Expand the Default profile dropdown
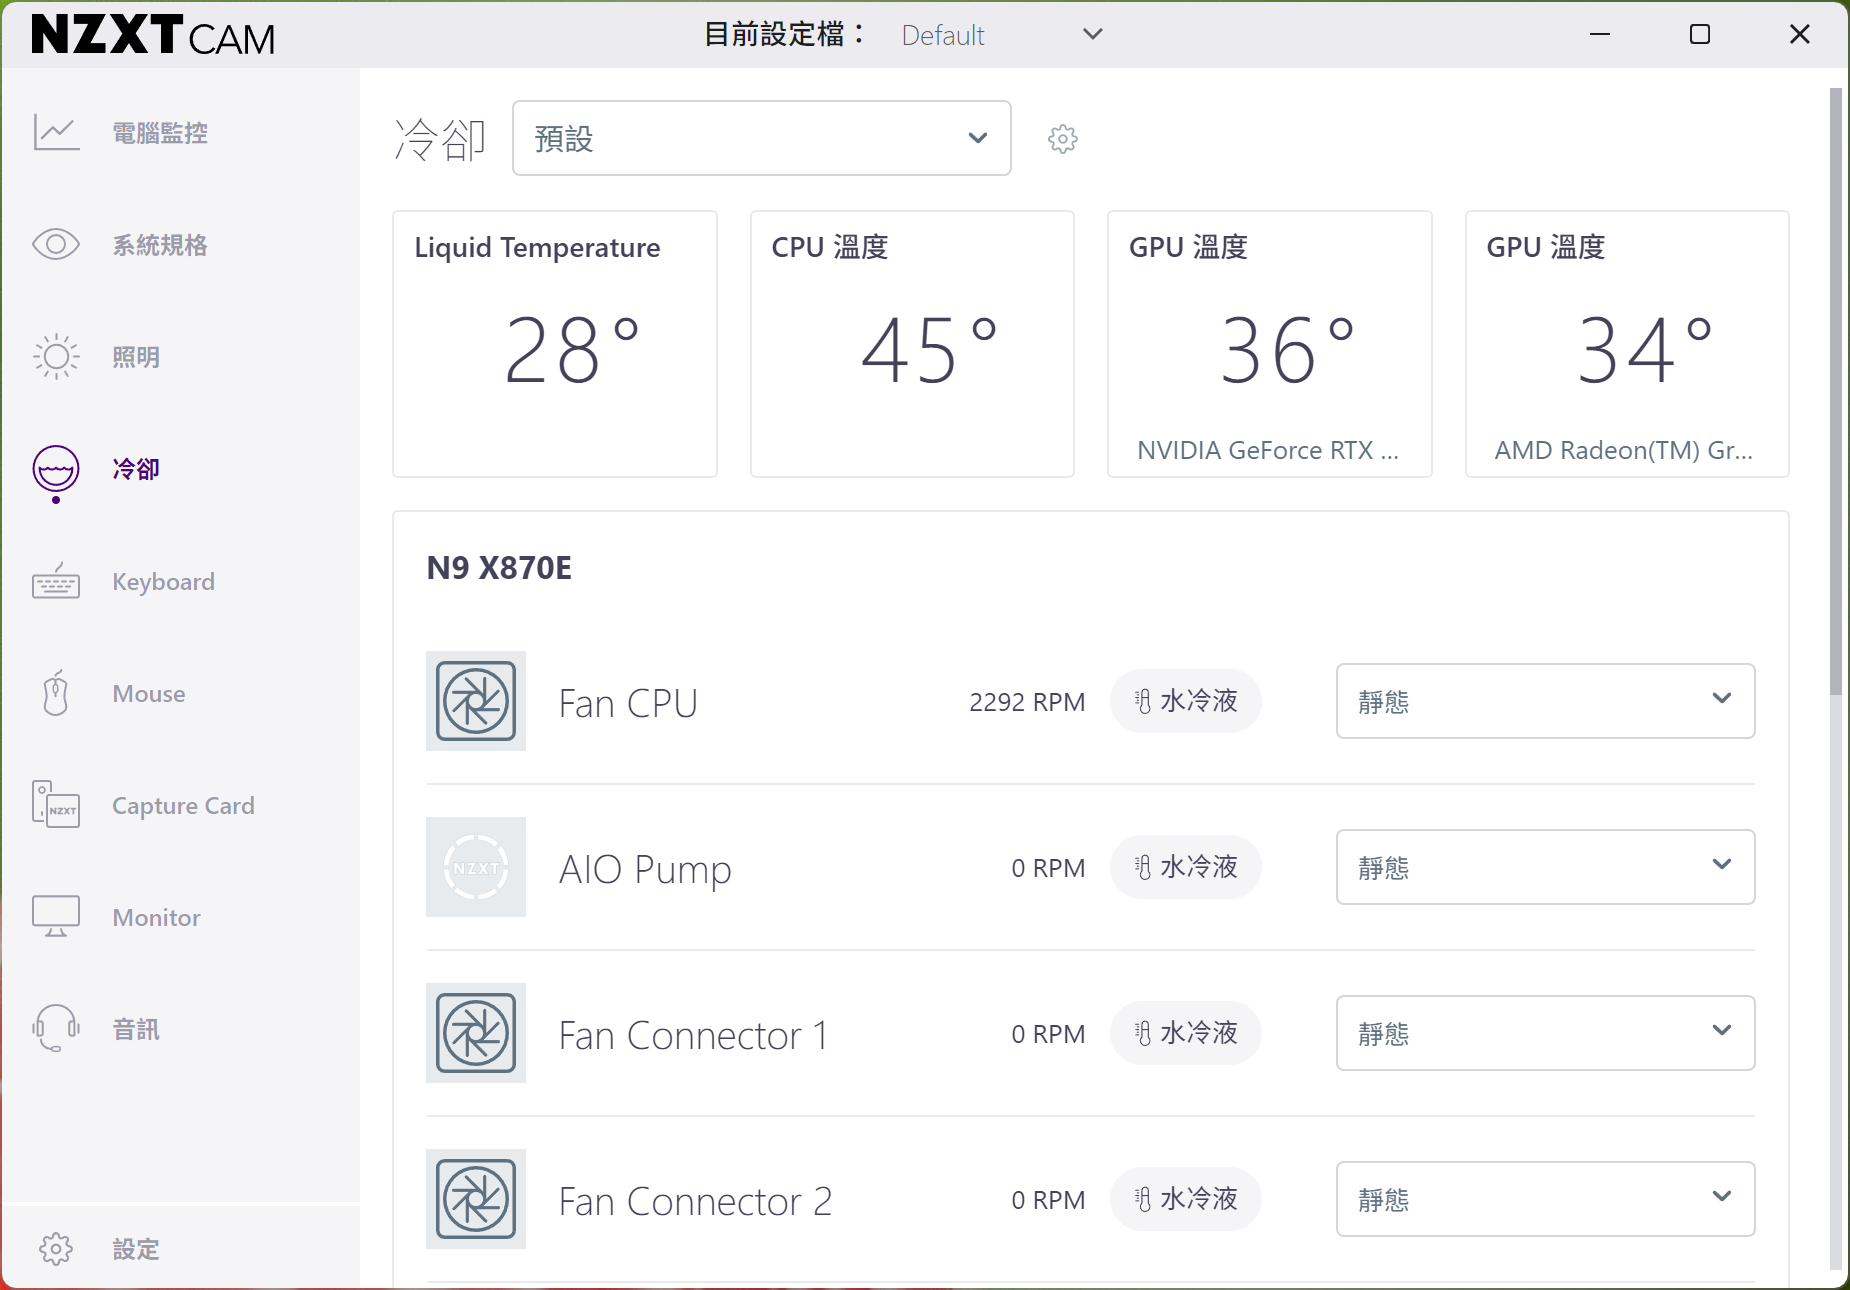 tap(1001, 35)
